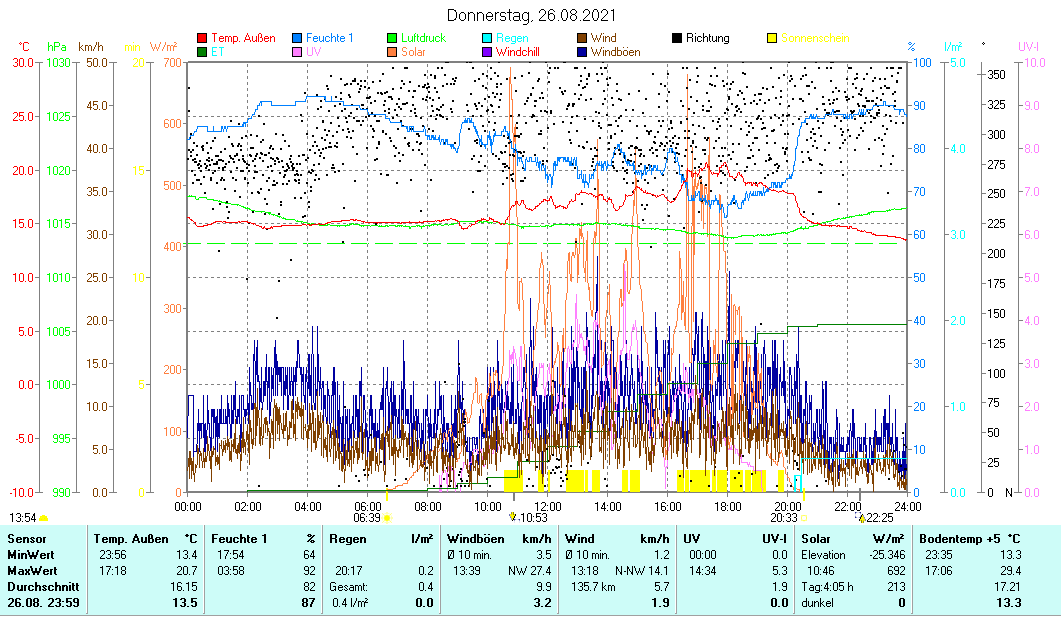Click the Durchschnitt row label

37,586
